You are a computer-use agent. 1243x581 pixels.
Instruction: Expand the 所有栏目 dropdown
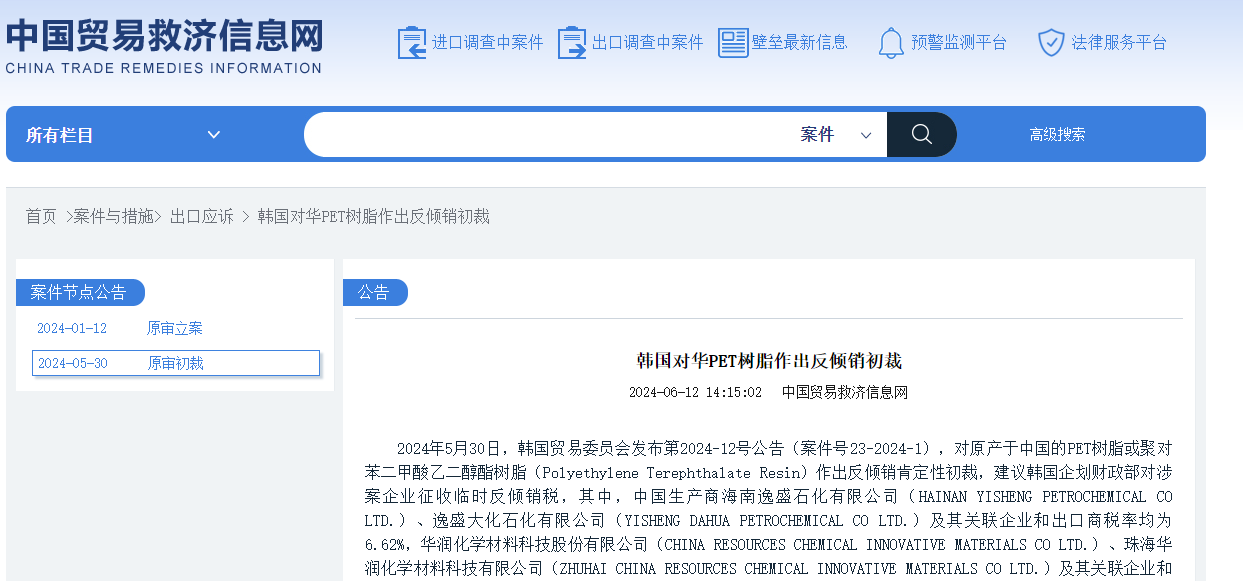tap(124, 135)
